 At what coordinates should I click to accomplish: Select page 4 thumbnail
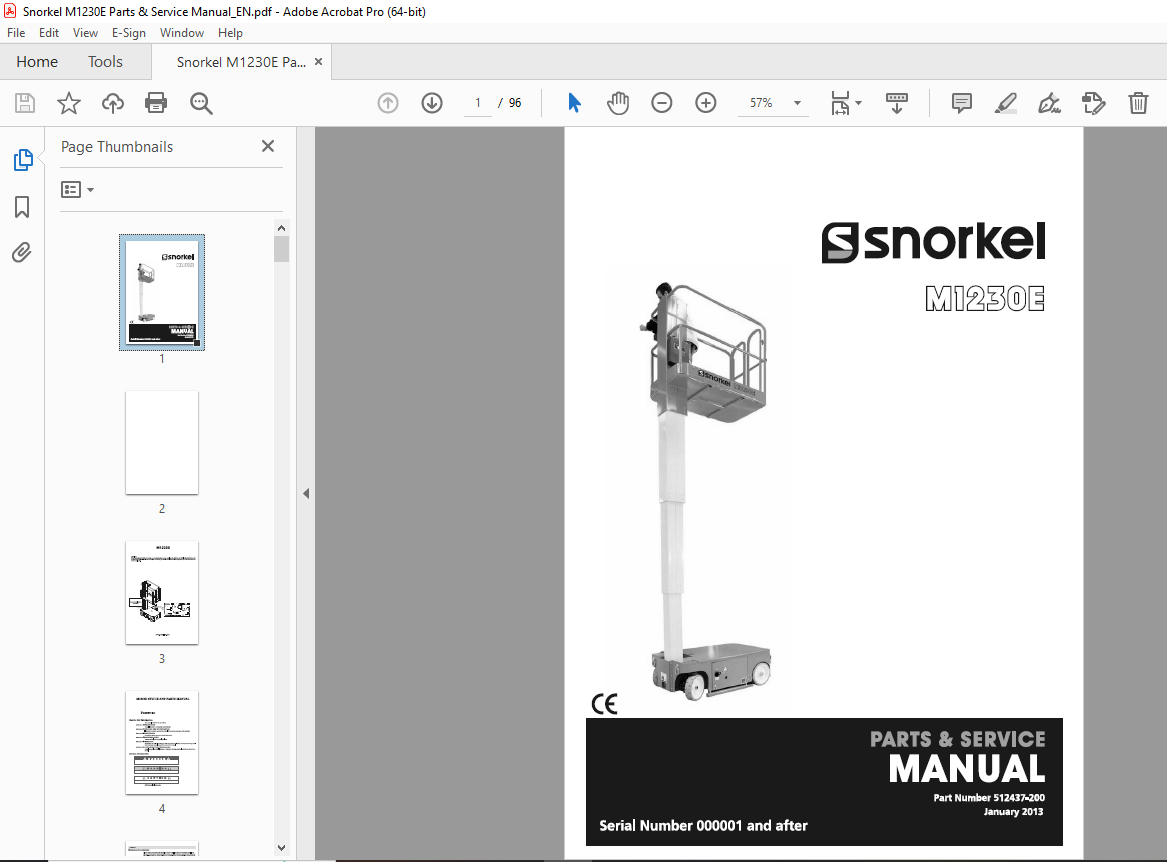tap(162, 742)
